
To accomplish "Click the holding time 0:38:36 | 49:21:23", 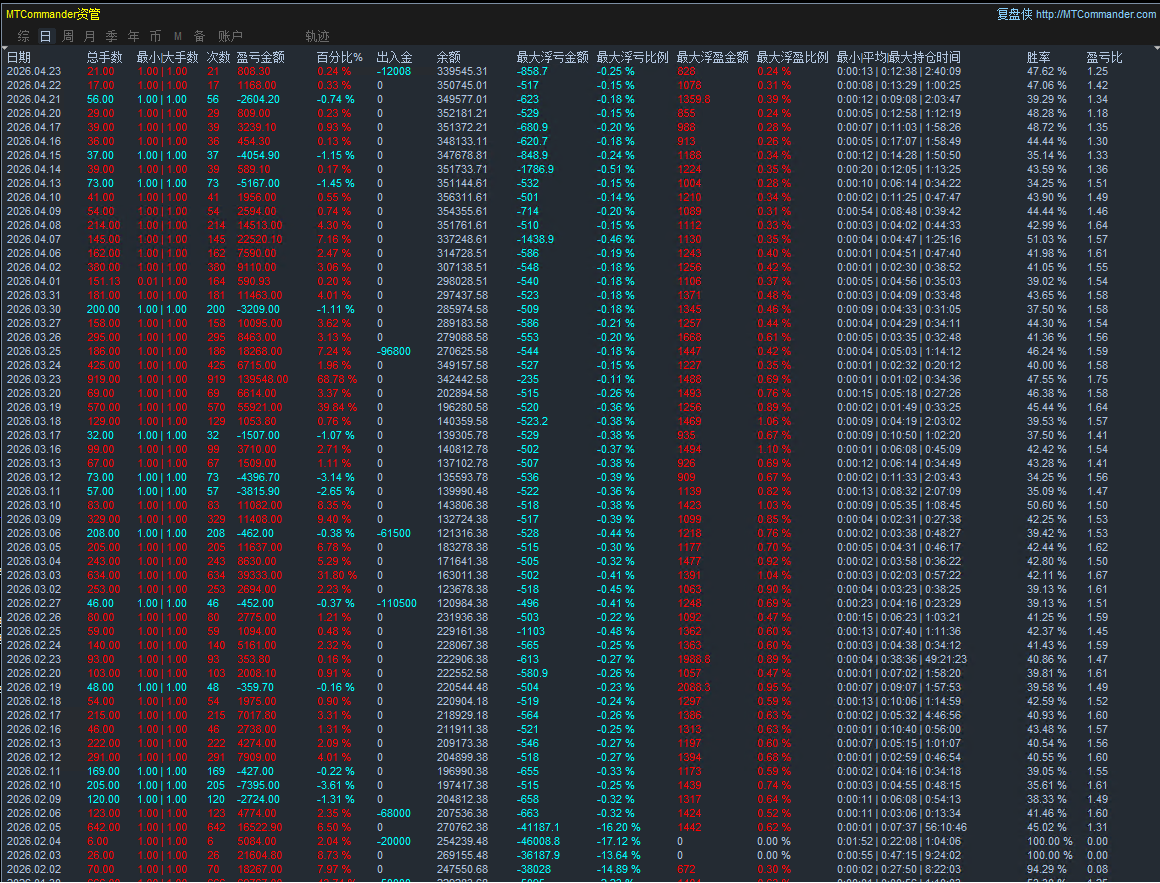I will point(924,660).
